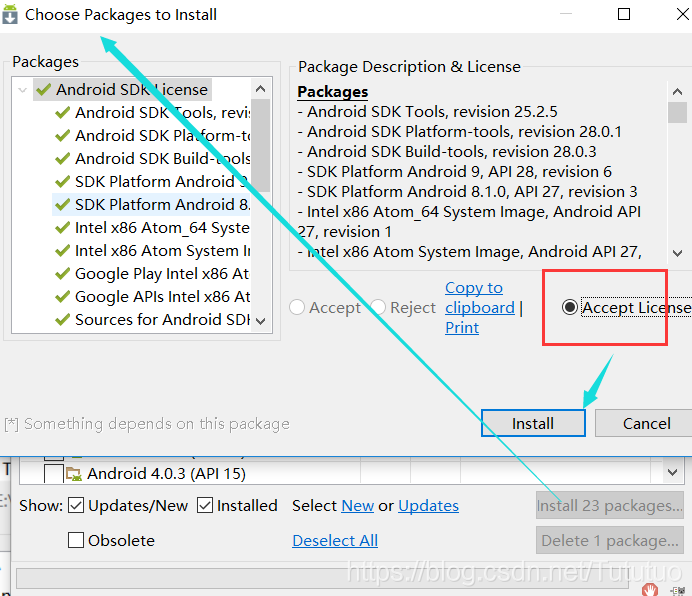The image size is (692, 596).
Task: Click the Cancel button
Action: [x=646, y=423]
